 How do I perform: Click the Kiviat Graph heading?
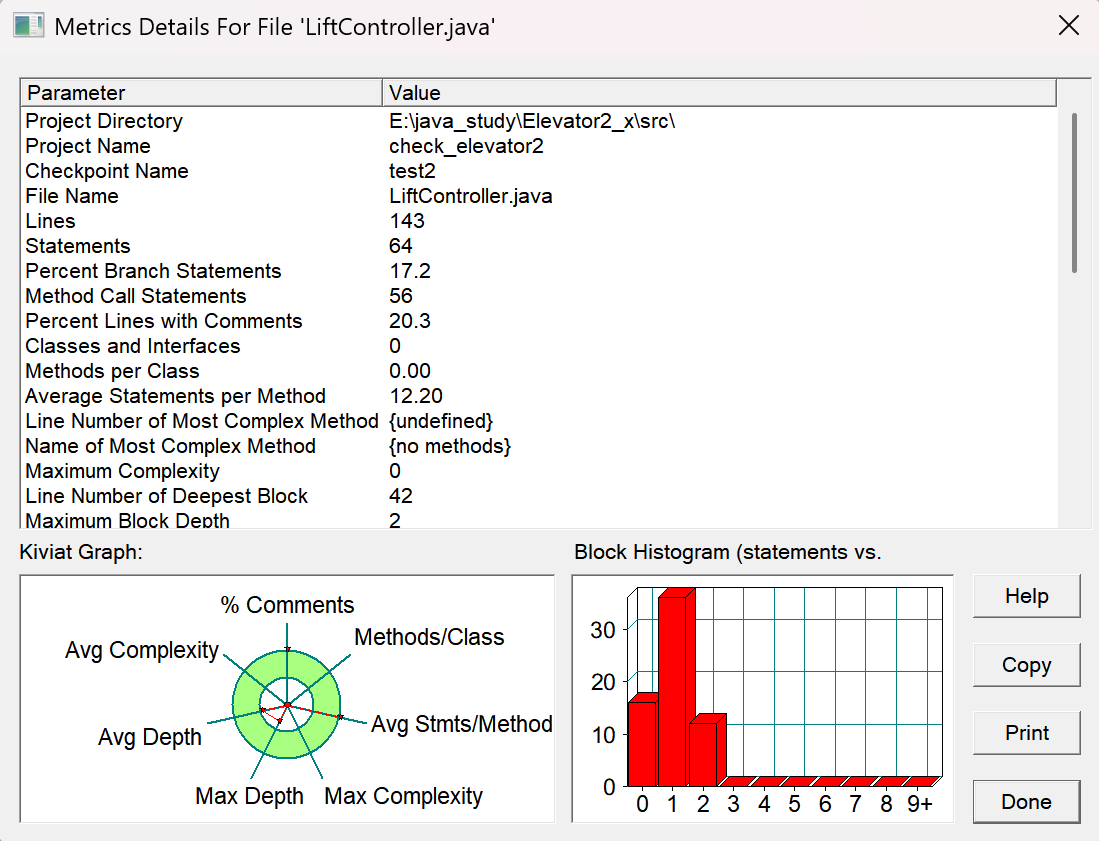click(x=81, y=552)
